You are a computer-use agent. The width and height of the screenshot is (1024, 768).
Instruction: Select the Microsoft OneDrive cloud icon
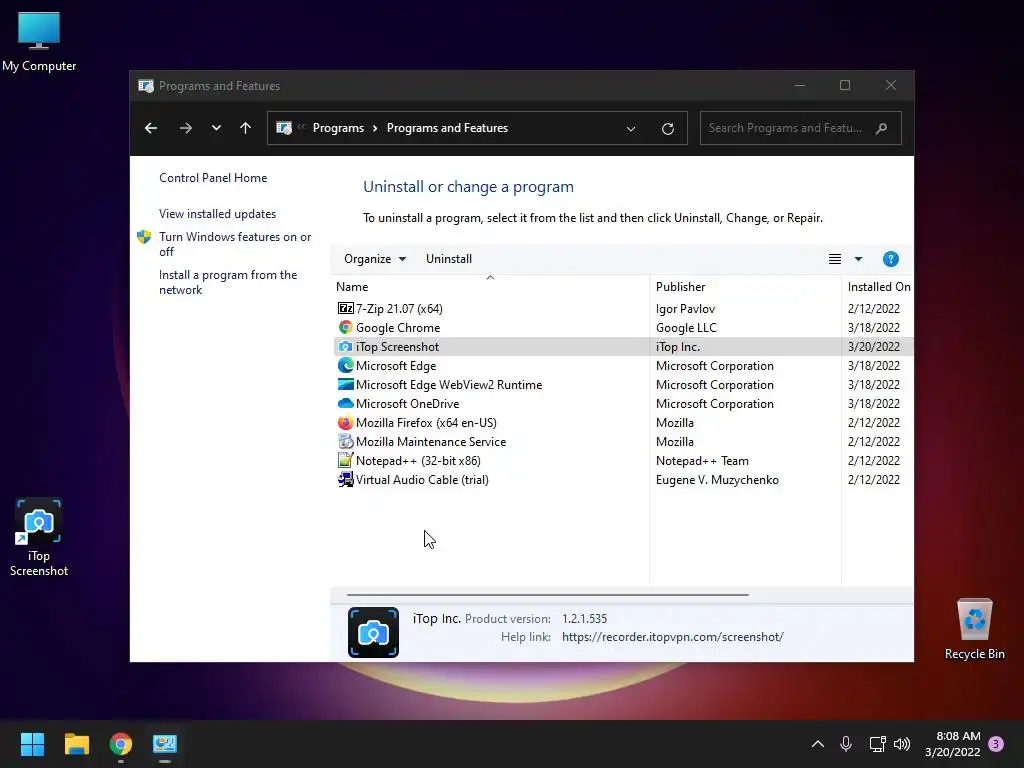coord(345,404)
